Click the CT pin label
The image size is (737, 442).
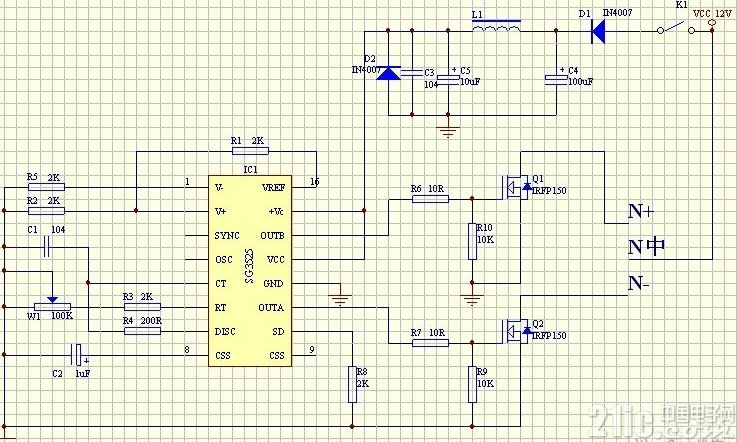[220, 284]
